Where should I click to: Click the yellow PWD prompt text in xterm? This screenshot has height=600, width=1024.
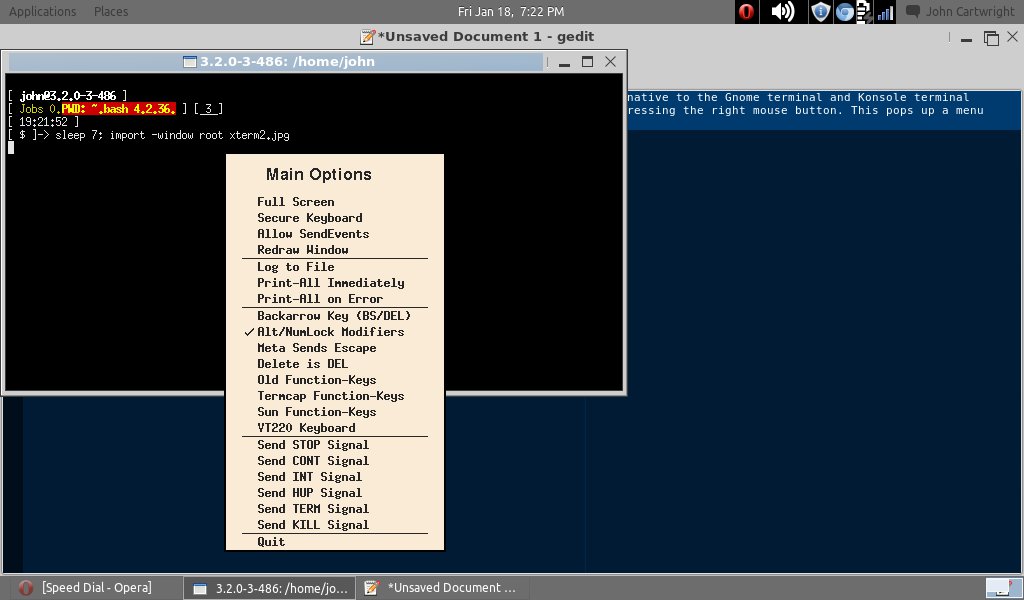[118, 109]
